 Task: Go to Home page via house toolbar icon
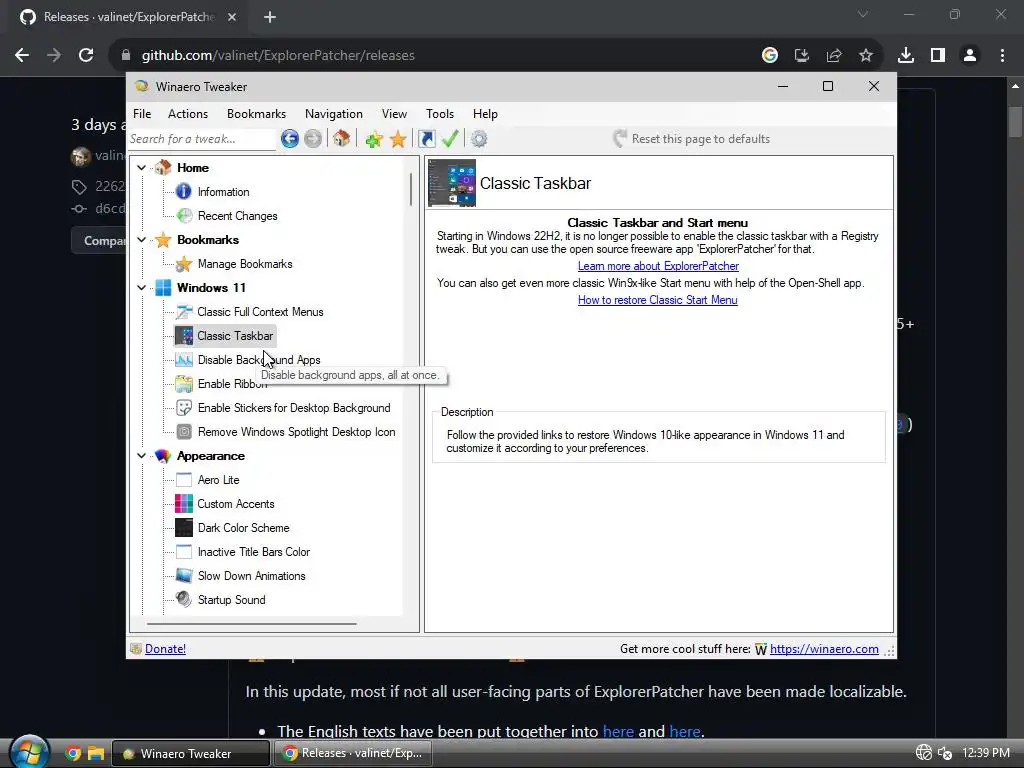click(x=342, y=138)
